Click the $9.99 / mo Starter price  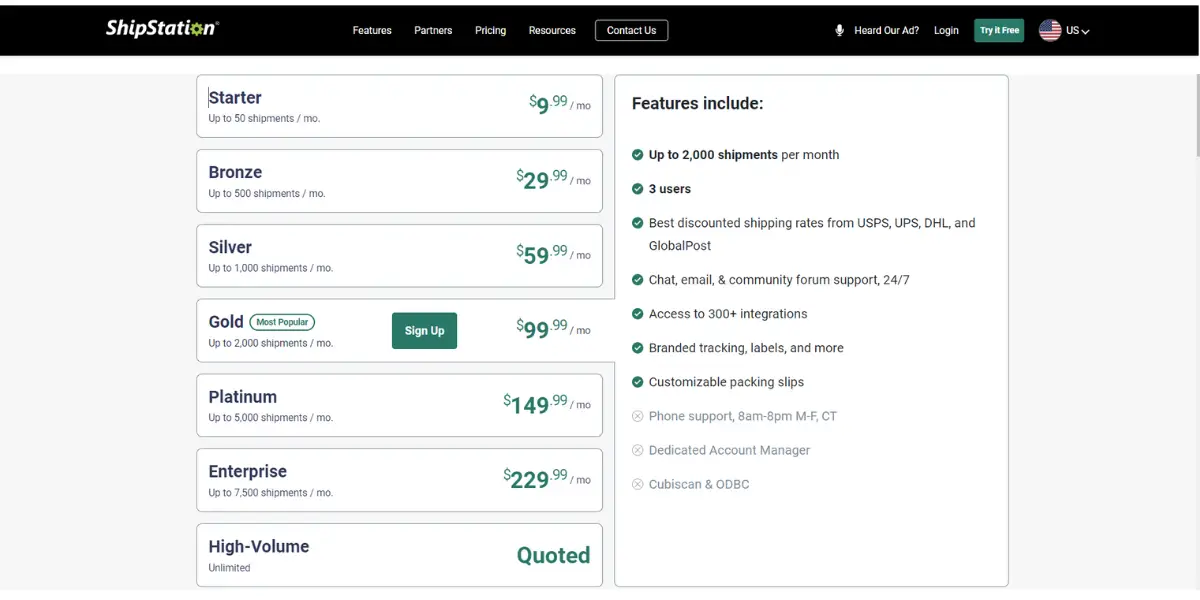click(x=560, y=104)
